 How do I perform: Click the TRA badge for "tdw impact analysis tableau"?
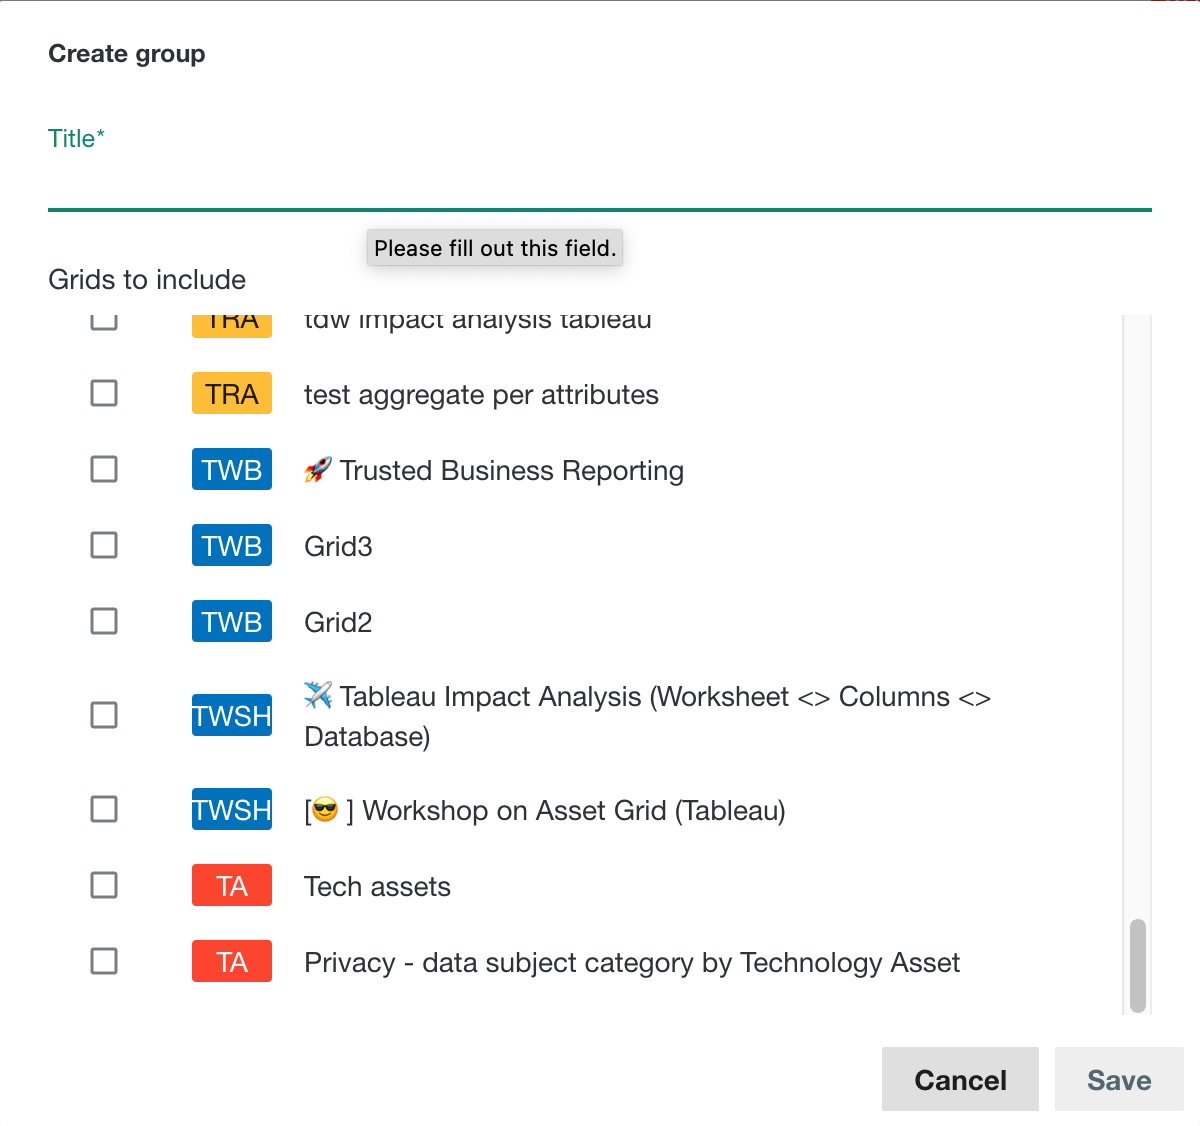pos(231,318)
